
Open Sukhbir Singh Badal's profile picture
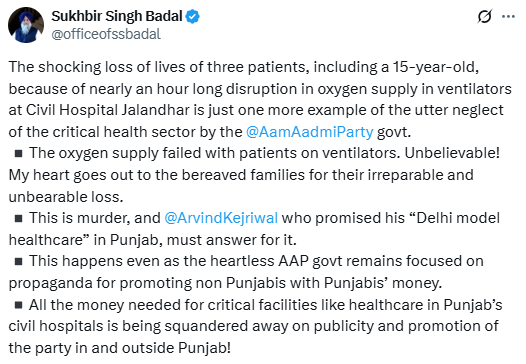(26, 25)
